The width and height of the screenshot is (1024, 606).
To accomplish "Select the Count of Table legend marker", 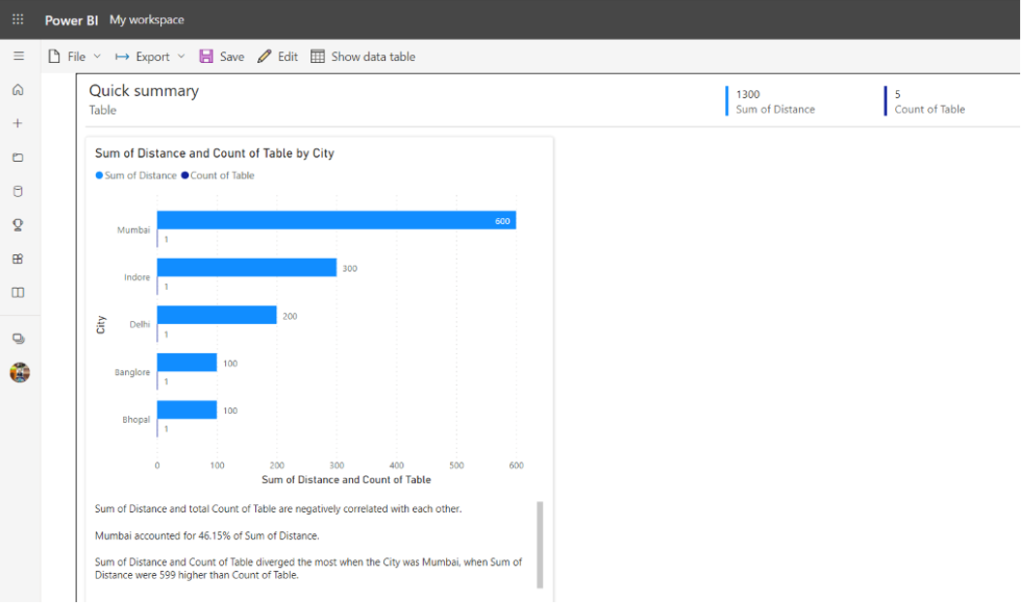I will pyautogui.click(x=185, y=175).
